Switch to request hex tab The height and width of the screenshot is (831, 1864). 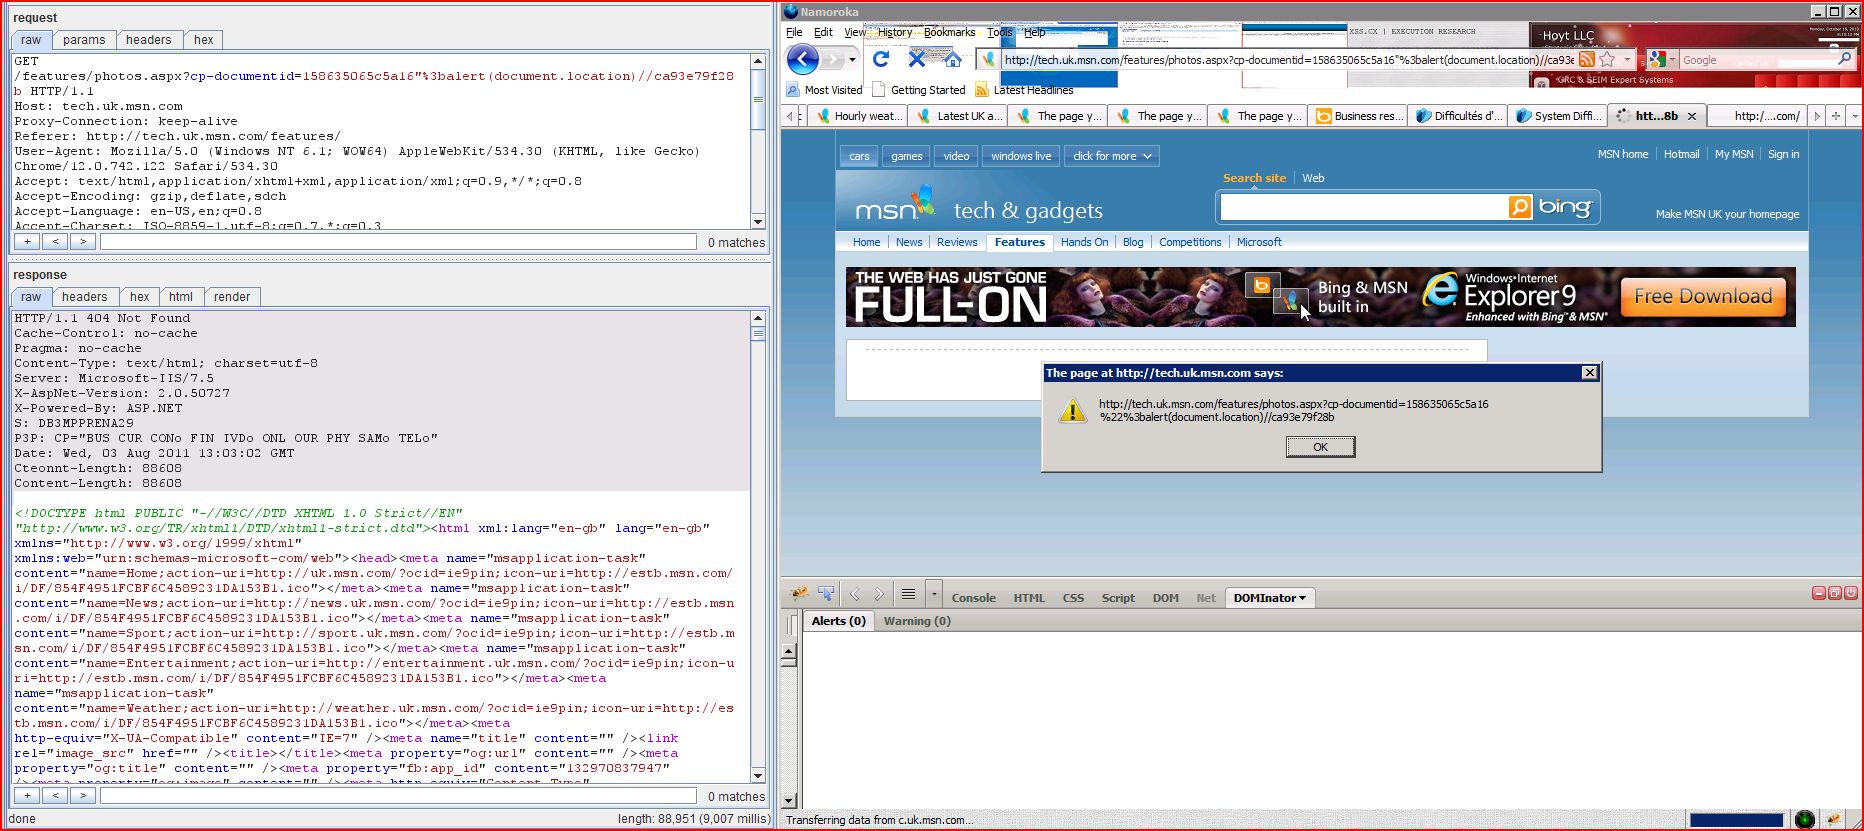(203, 40)
